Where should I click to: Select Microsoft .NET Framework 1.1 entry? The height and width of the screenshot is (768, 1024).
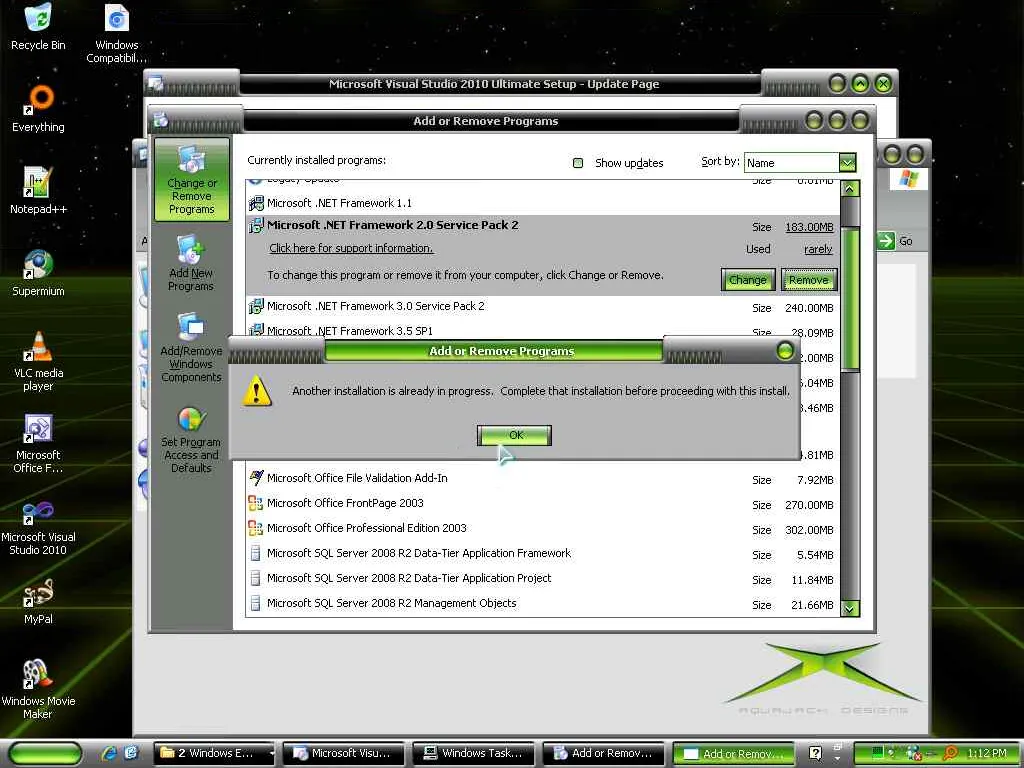coord(542,203)
